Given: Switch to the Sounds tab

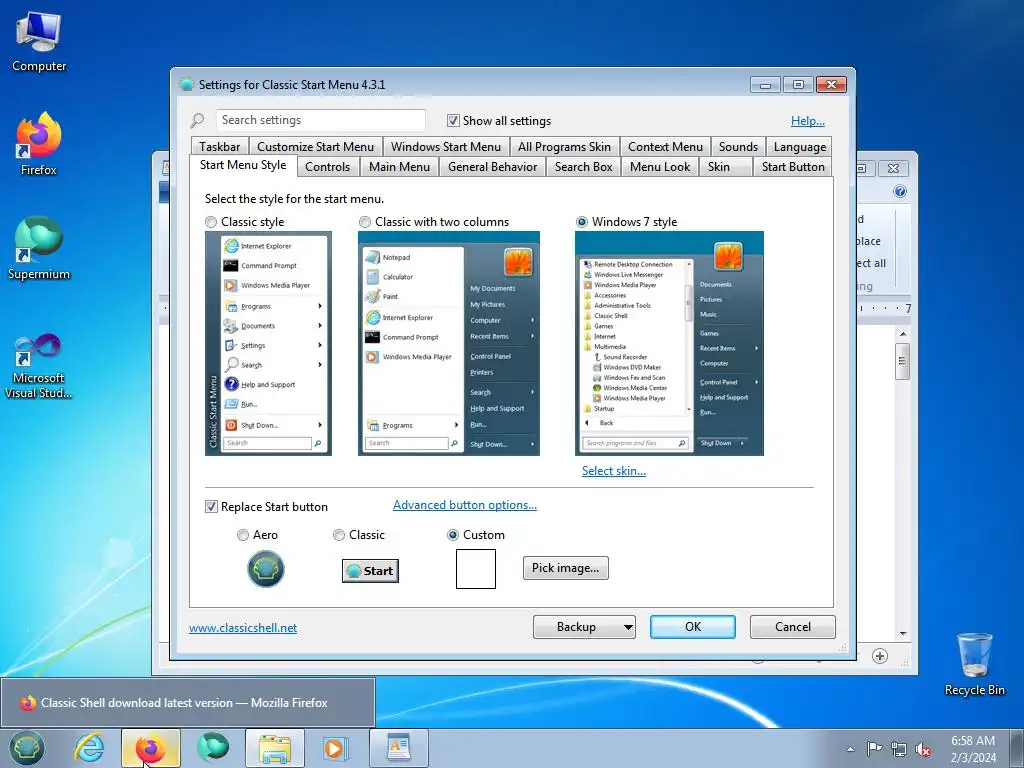Looking at the screenshot, I should pyautogui.click(x=739, y=147).
